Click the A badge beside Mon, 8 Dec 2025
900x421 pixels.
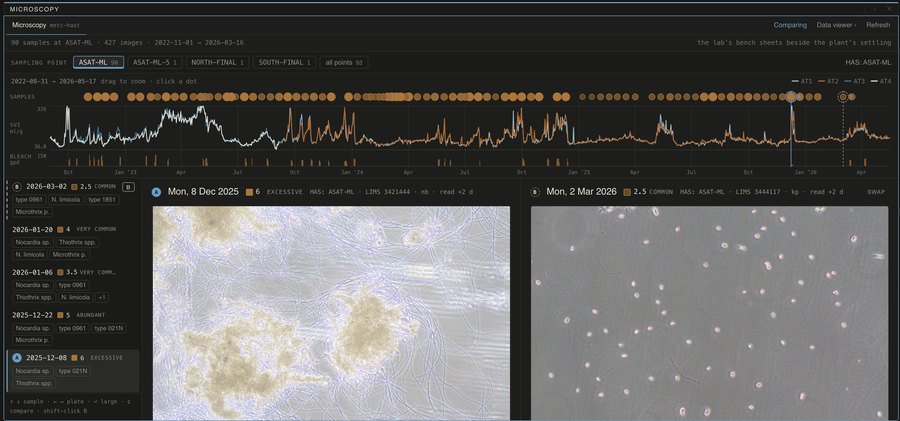(156, 192)
